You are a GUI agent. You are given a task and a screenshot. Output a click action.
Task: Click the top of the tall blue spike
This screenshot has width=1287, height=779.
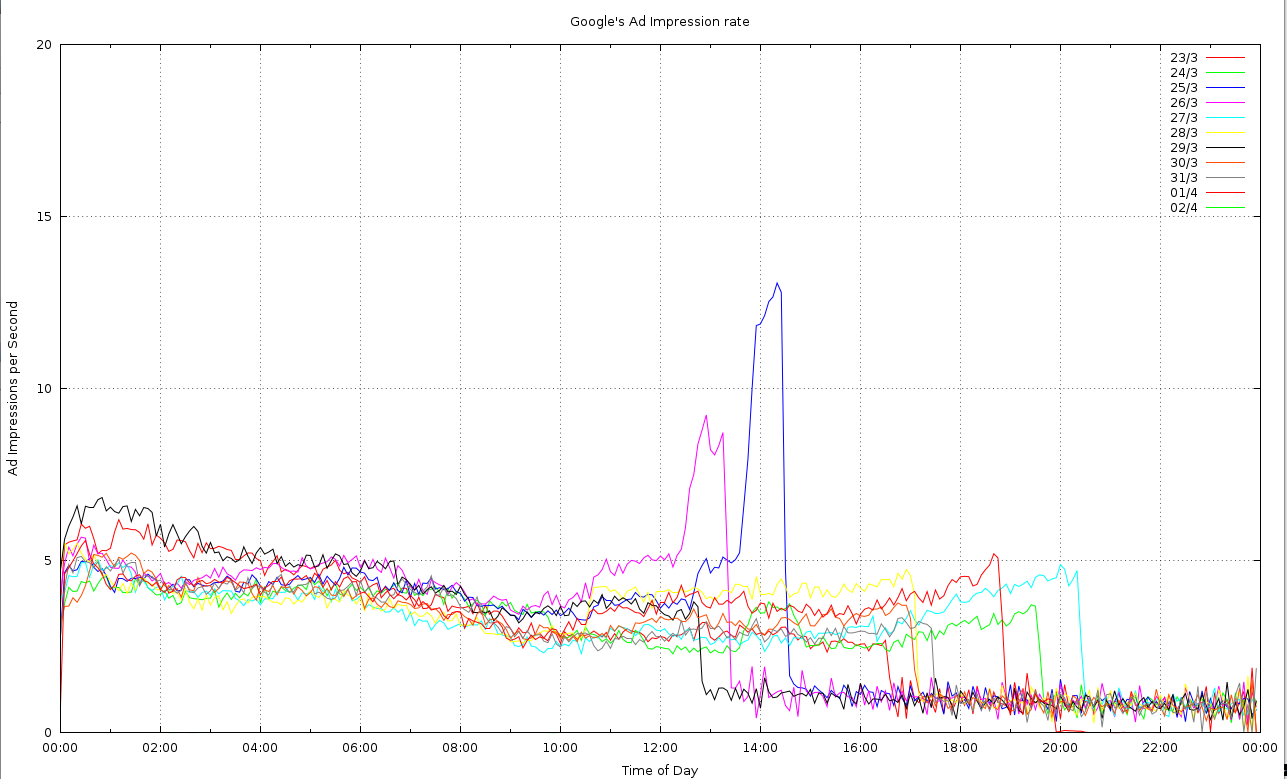point(777,284)
